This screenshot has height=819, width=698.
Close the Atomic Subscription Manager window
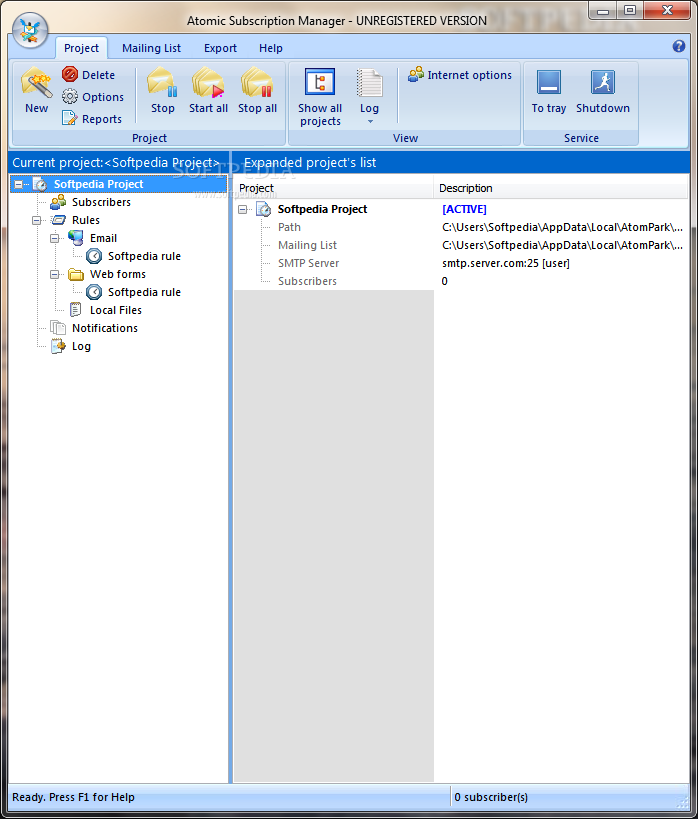667,10
